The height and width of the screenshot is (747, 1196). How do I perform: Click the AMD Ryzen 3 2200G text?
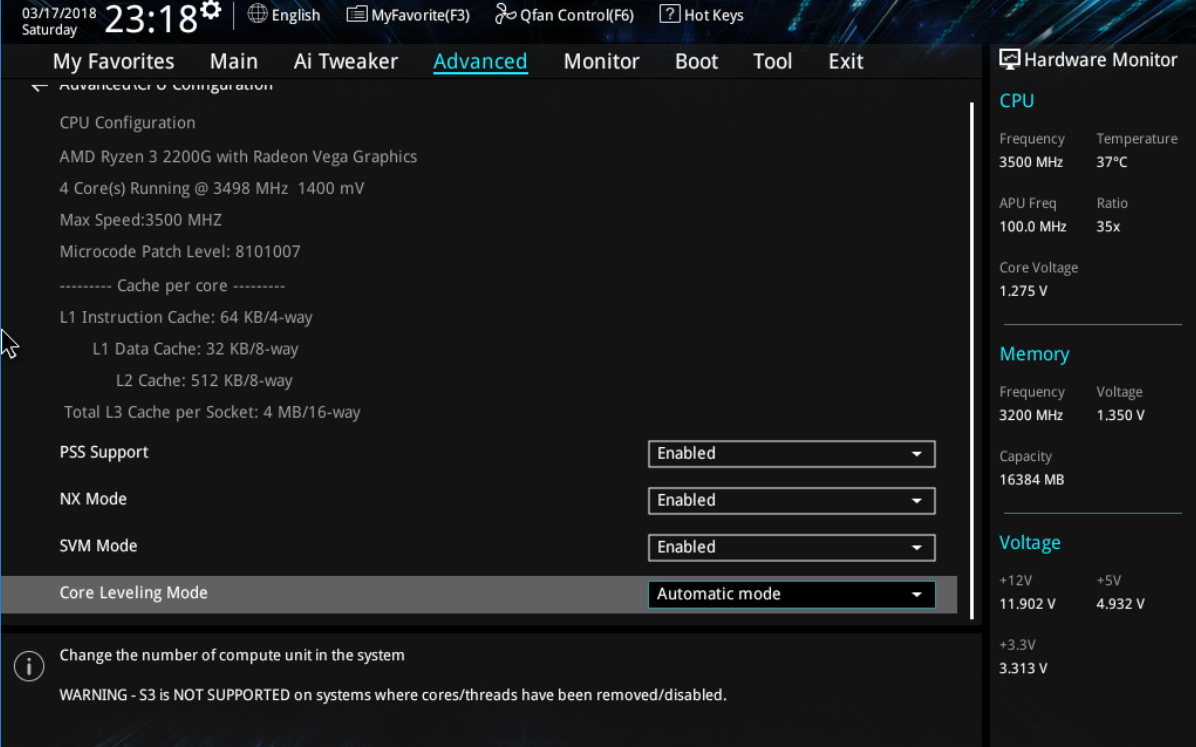[238, 156]
